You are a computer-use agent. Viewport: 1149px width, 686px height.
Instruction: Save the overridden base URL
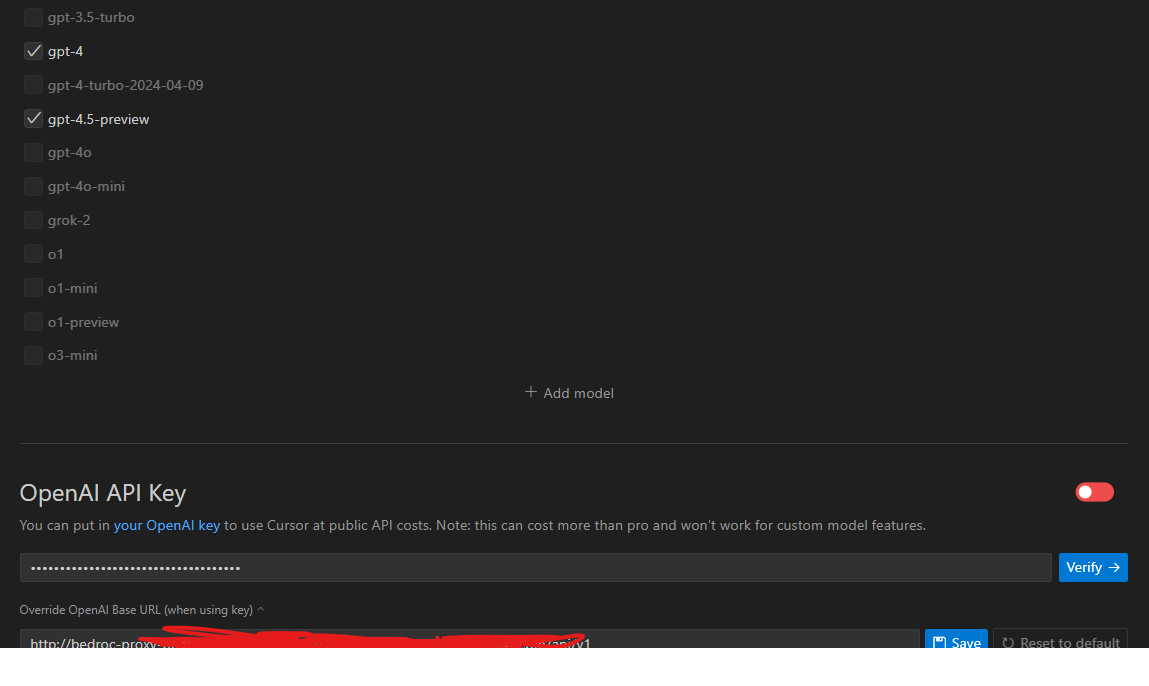[956, 638]
